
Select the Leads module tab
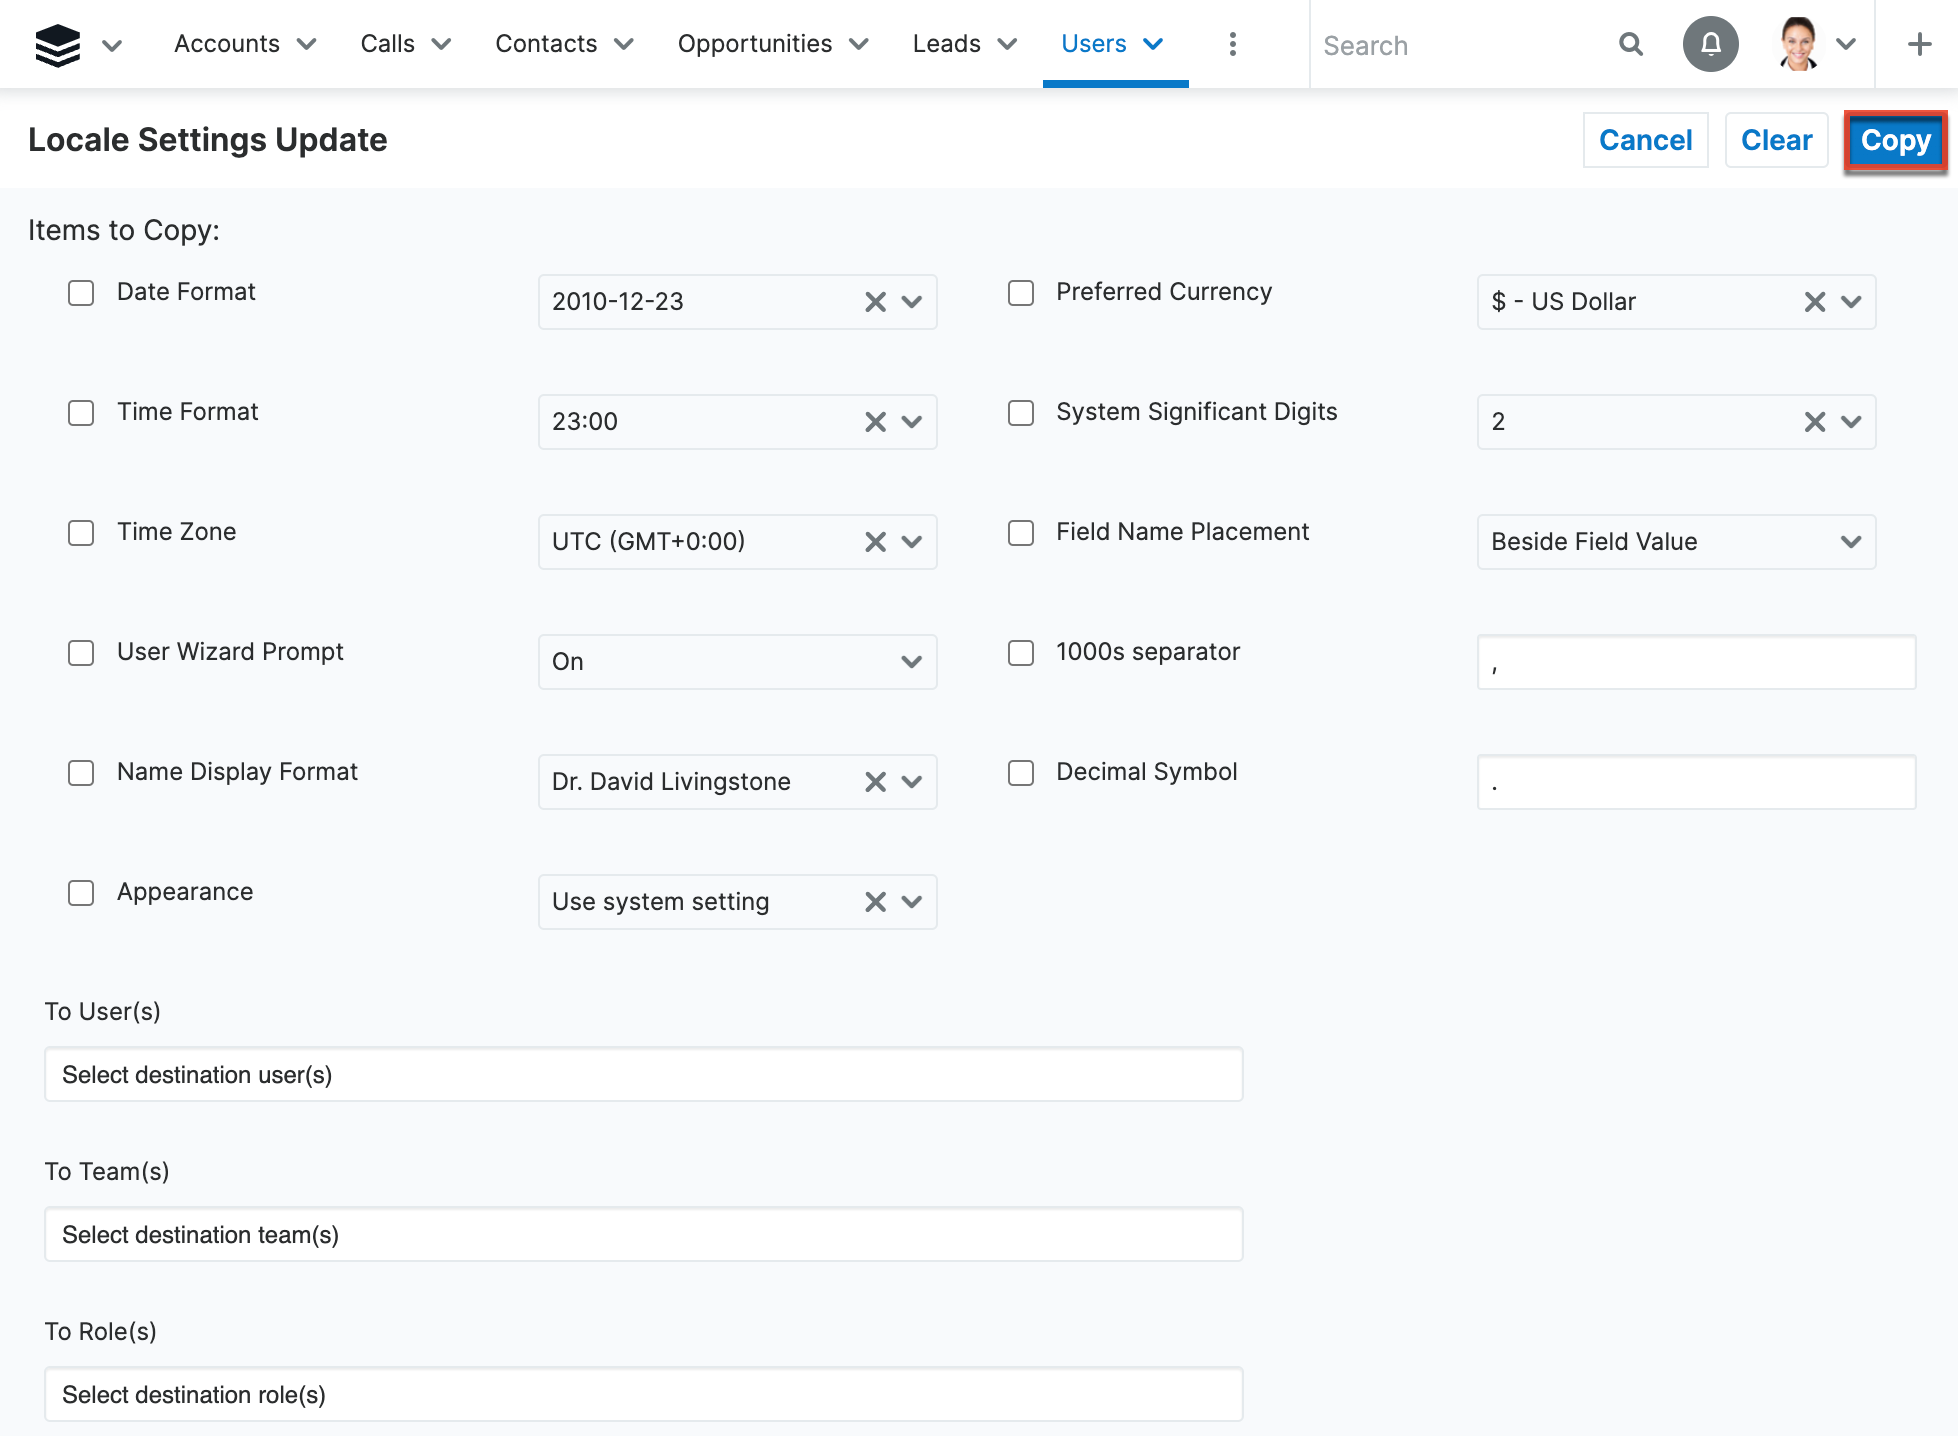click(x=946, y=44)
